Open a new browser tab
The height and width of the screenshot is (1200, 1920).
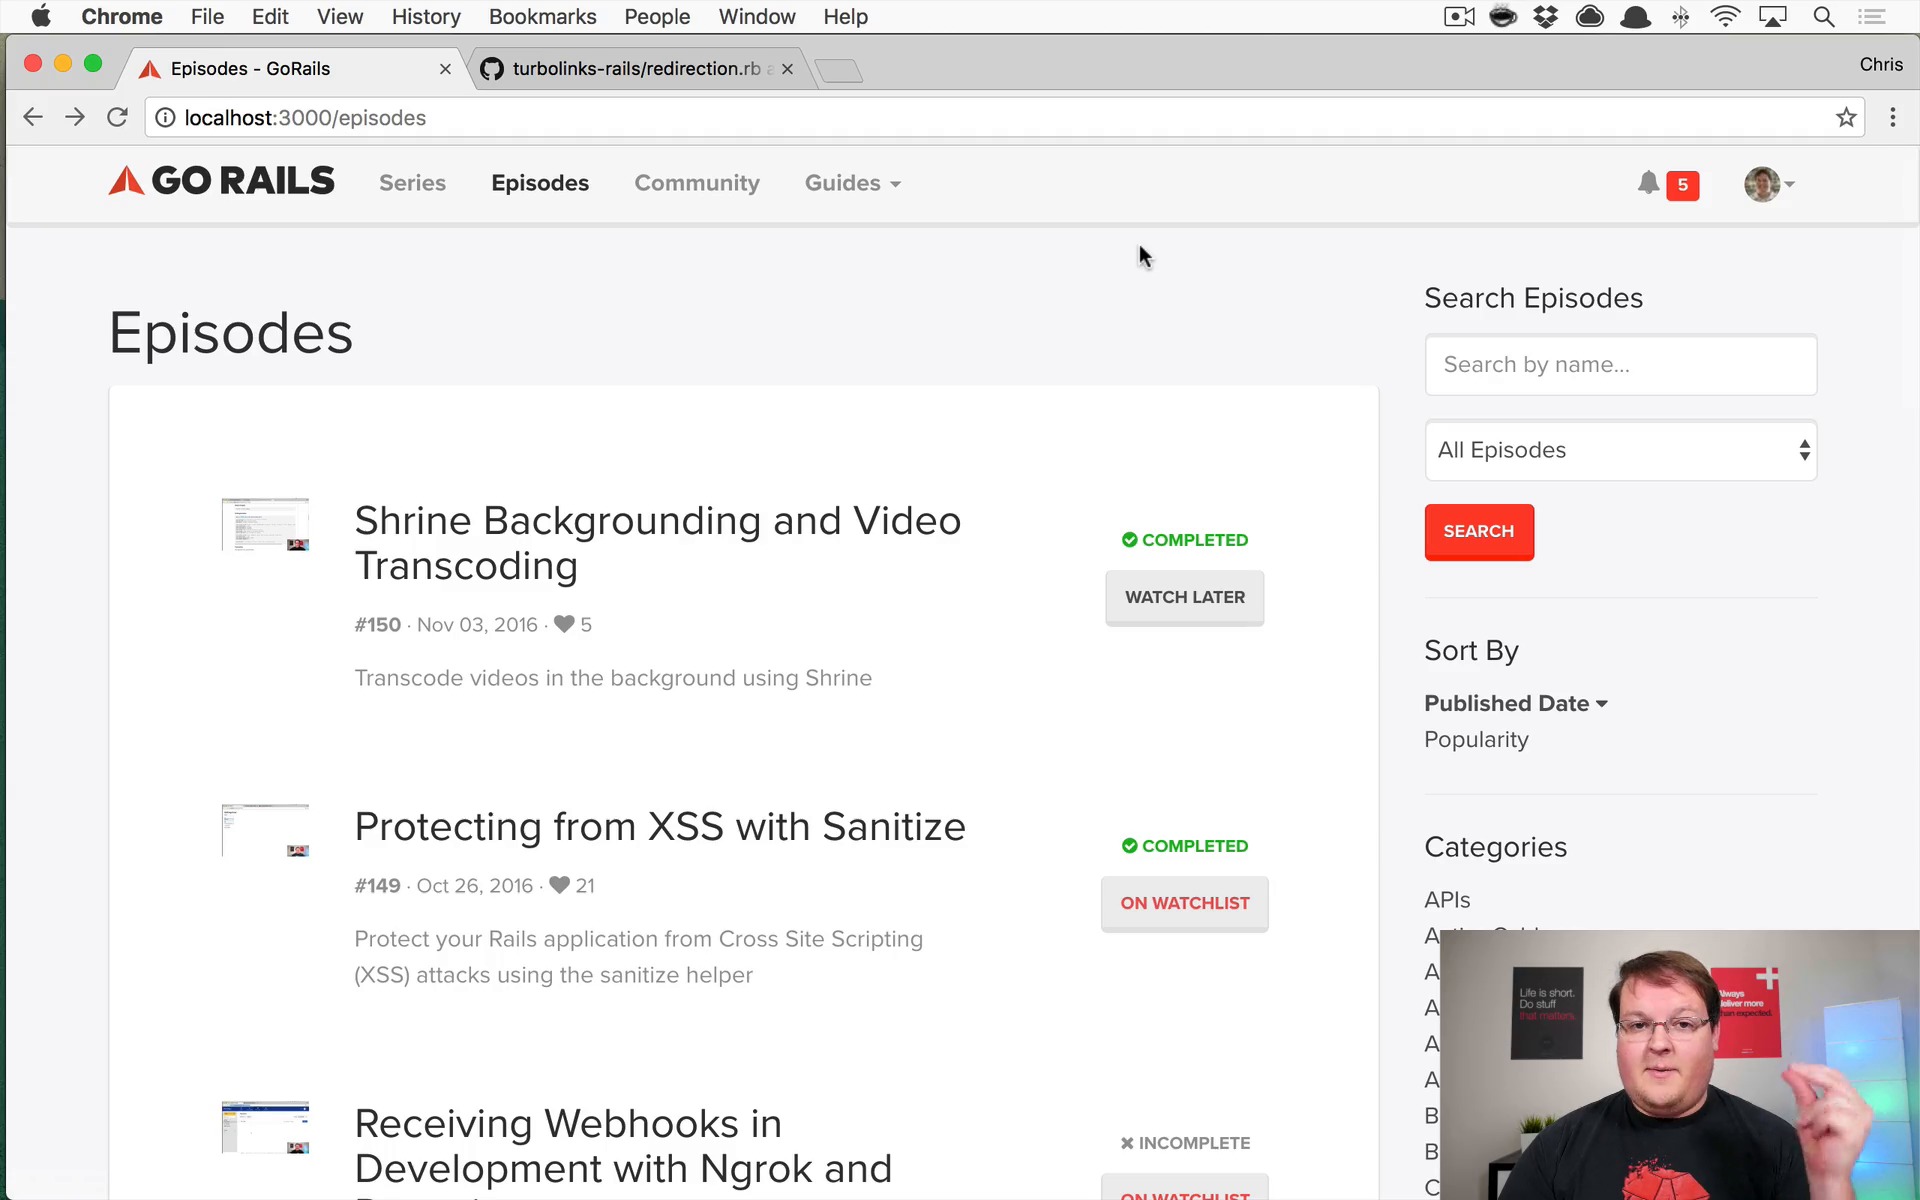pyautogui.click(x=838, y=70)
